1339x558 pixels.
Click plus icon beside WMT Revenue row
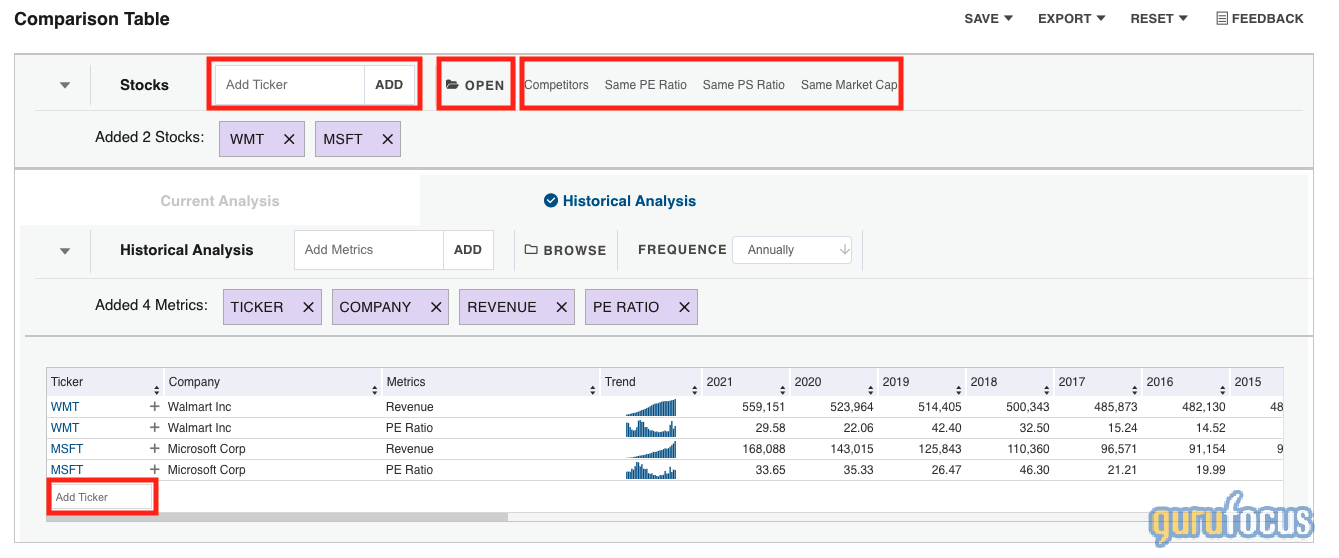[x=155, y=407]
